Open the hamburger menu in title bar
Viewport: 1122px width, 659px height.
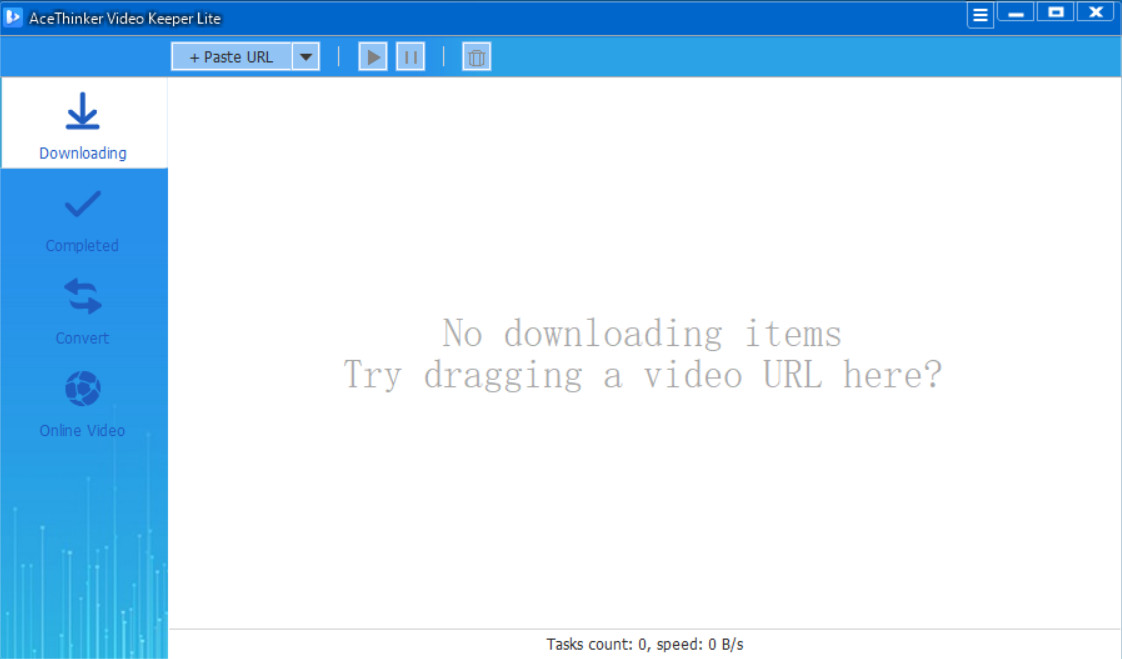(x=979, y=15)
